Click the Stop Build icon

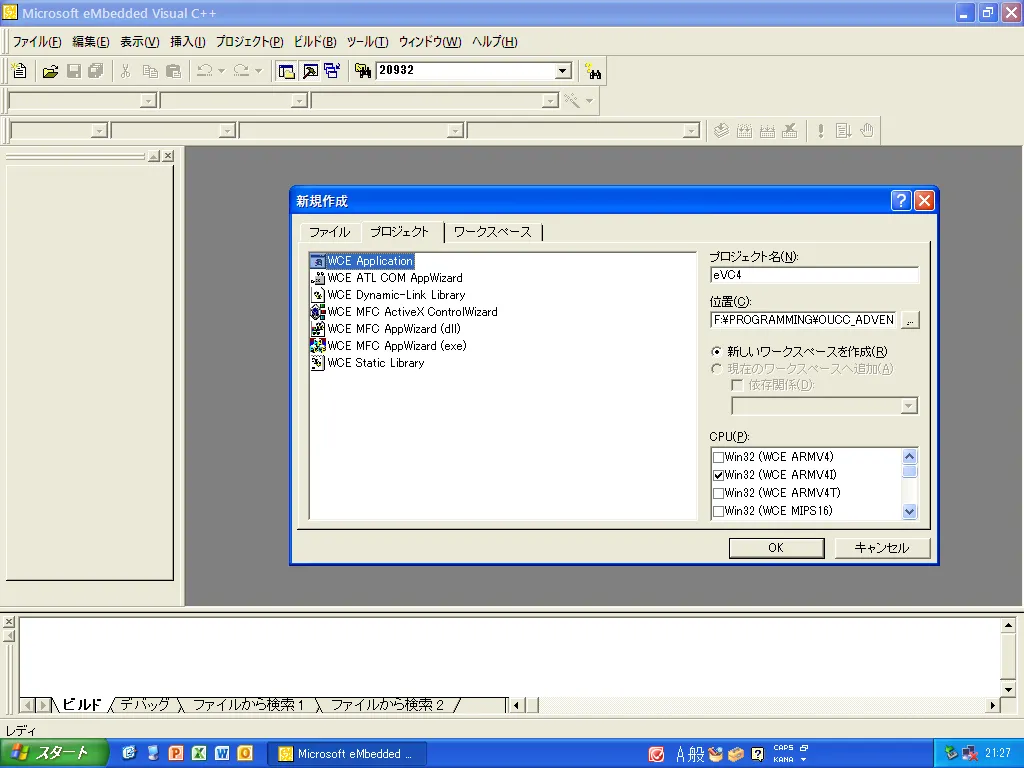point(790,131)
